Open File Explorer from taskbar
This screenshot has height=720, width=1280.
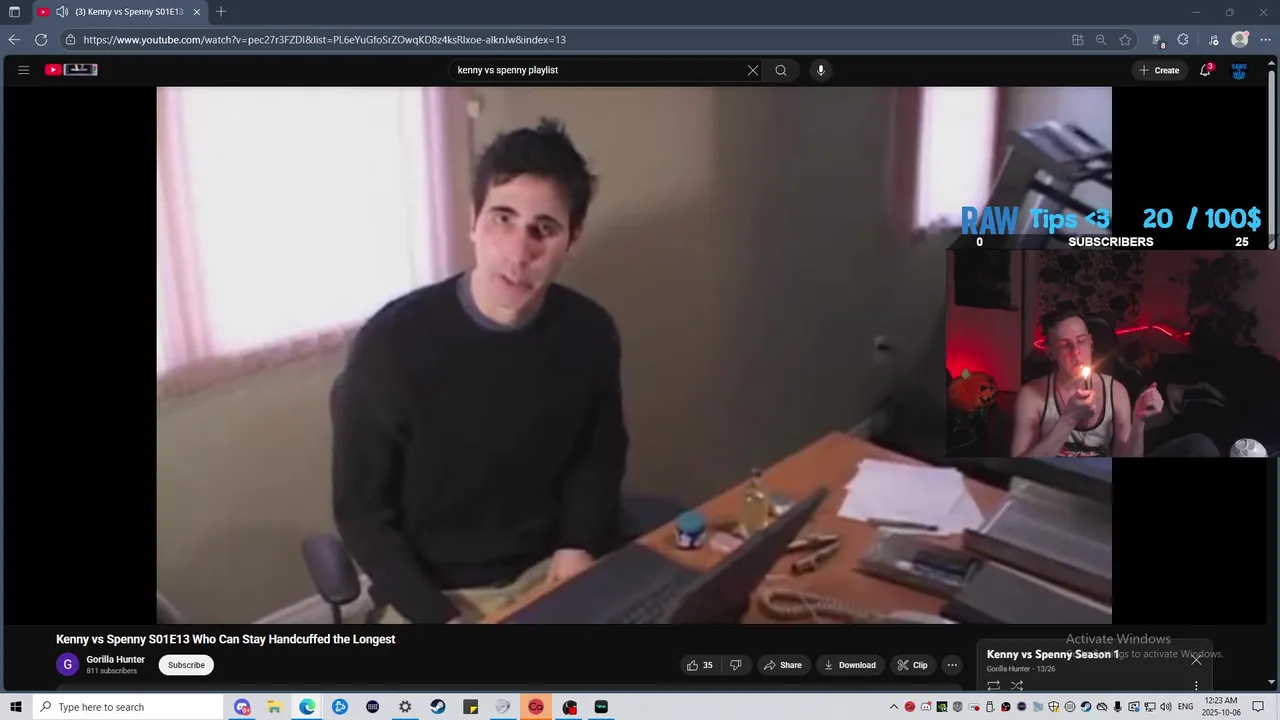coord(274,707)
